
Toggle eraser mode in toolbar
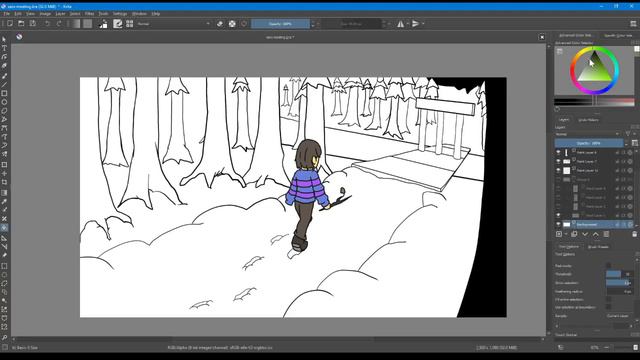click(x=220, y=24)
